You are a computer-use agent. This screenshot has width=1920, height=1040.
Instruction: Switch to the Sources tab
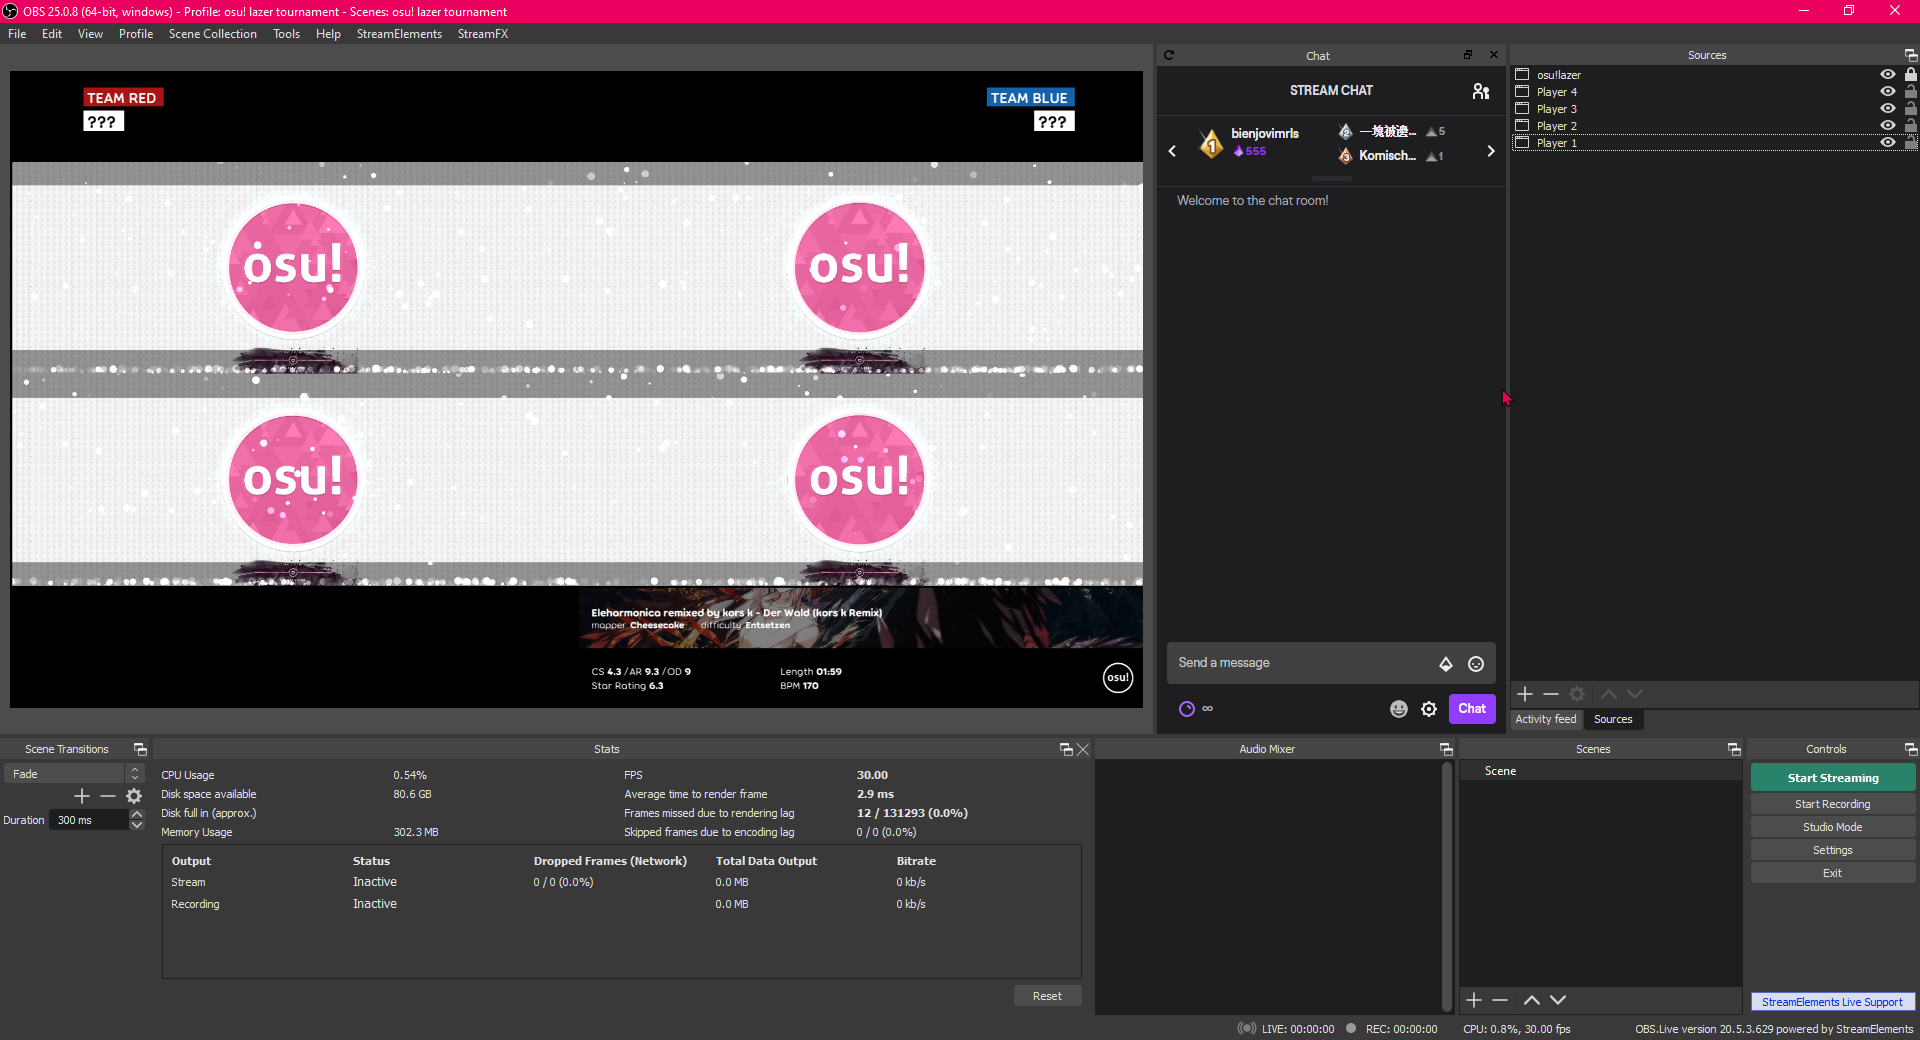pyautogui.click(x=1613, y=720)
